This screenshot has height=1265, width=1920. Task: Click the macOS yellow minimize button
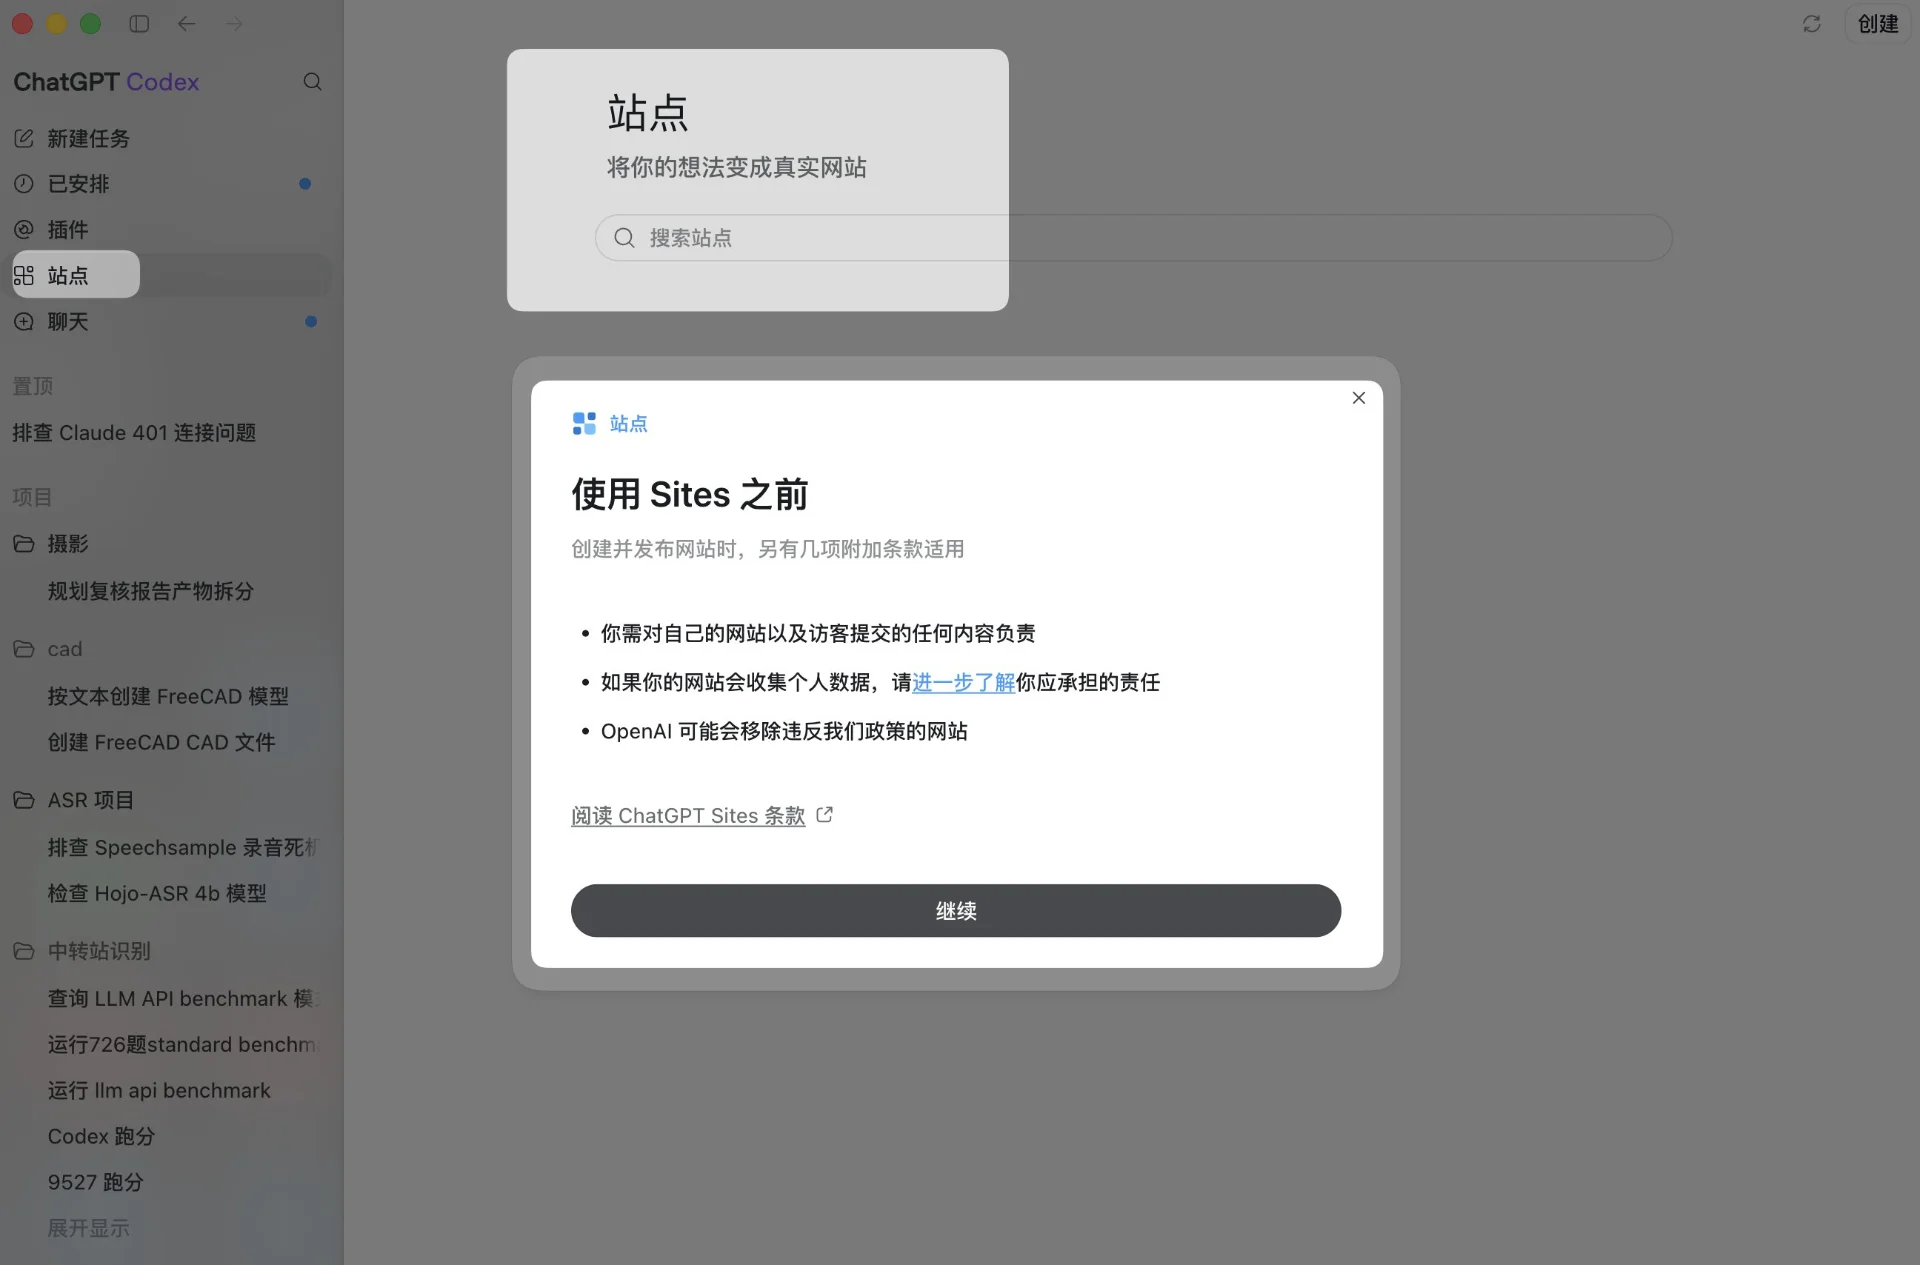56,24
